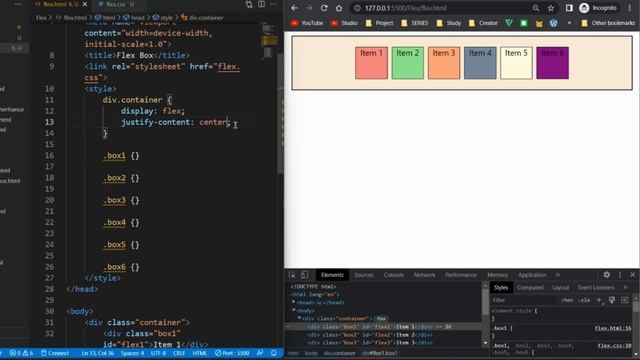Reload the flex.html page

[324, 8]
